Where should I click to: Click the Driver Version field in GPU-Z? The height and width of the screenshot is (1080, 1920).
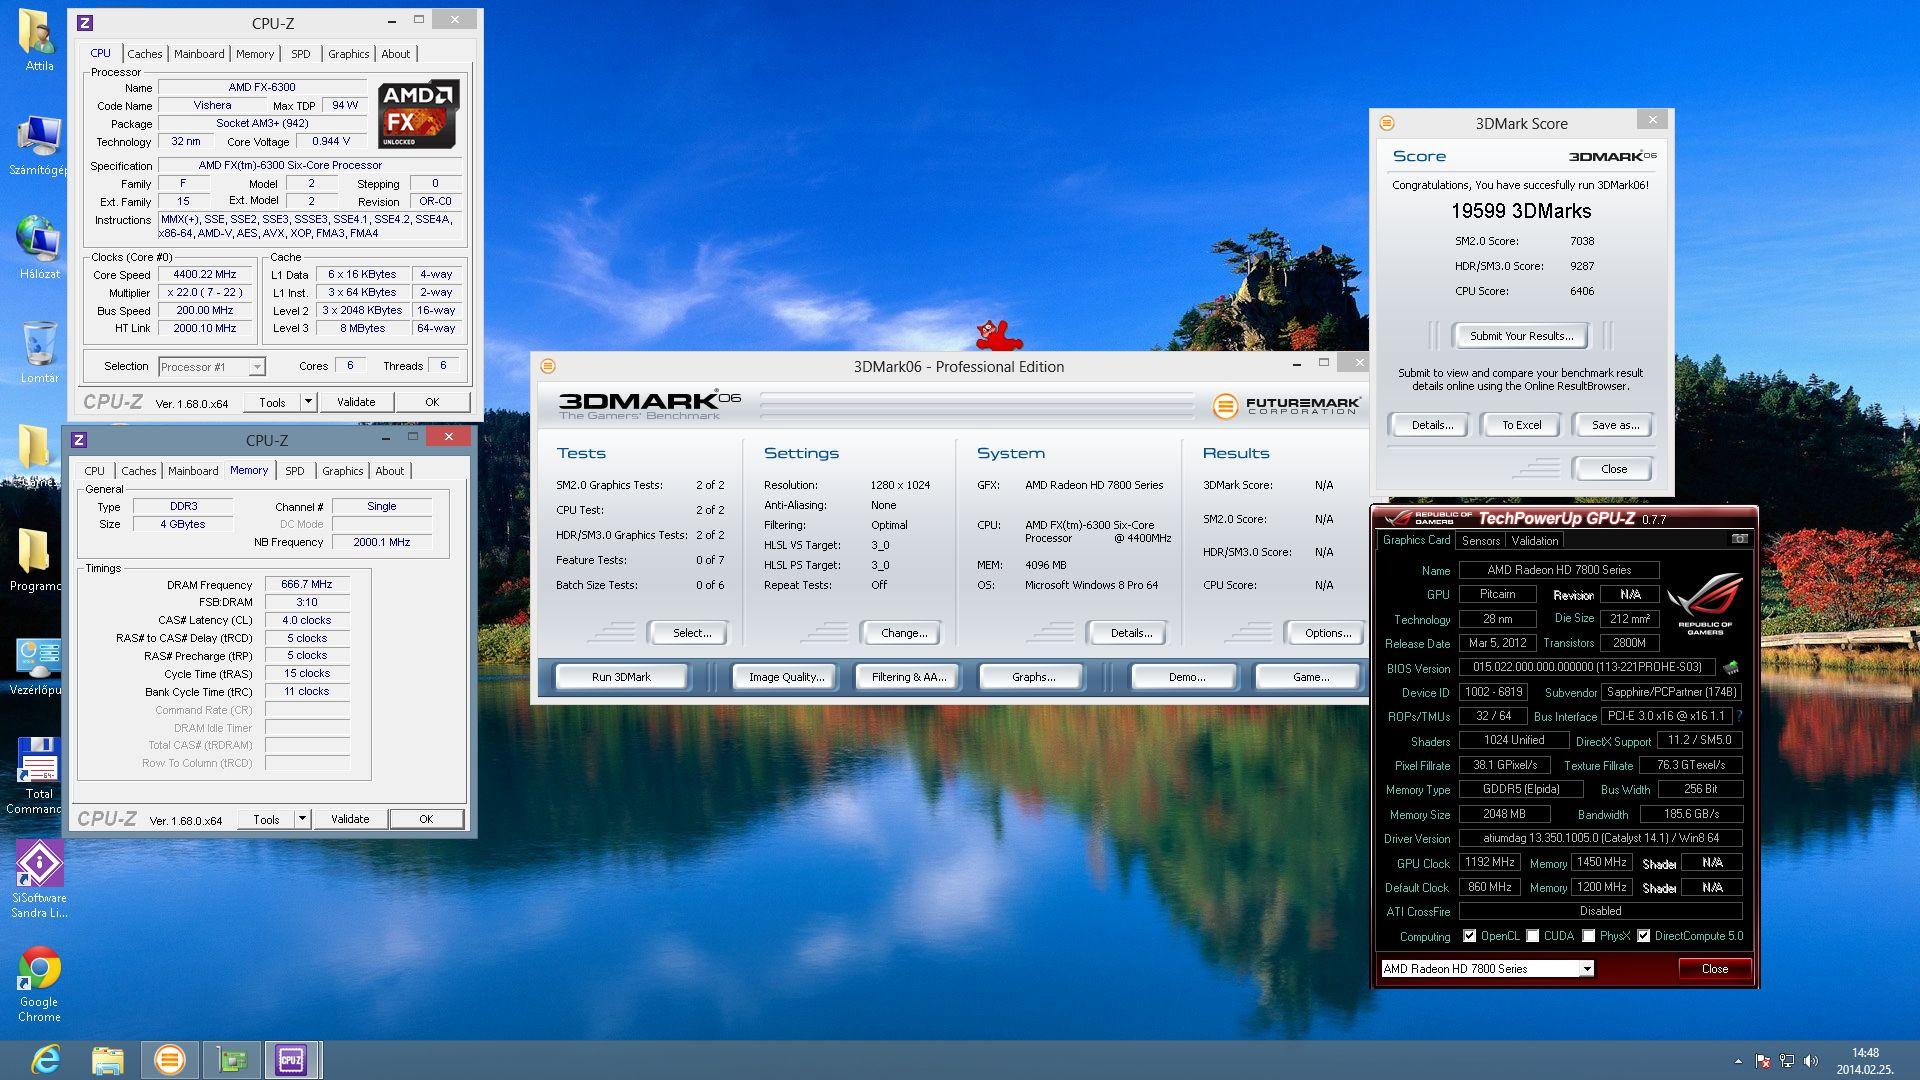pos(1600,838)
